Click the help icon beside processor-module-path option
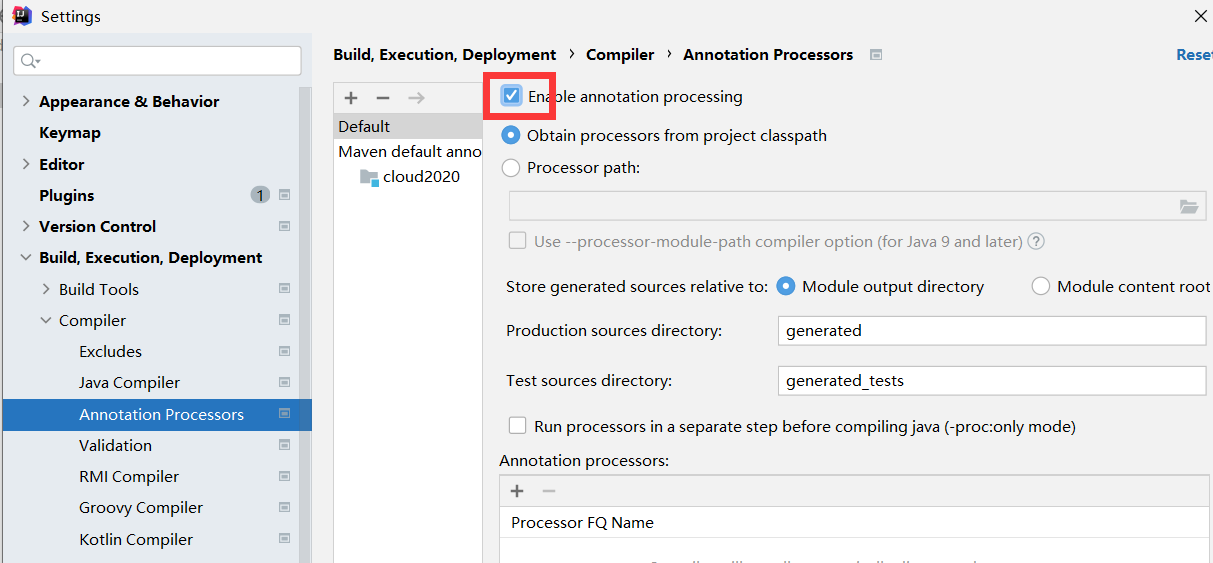Viewport: 1213px width, 563px height. [1037, 241]
